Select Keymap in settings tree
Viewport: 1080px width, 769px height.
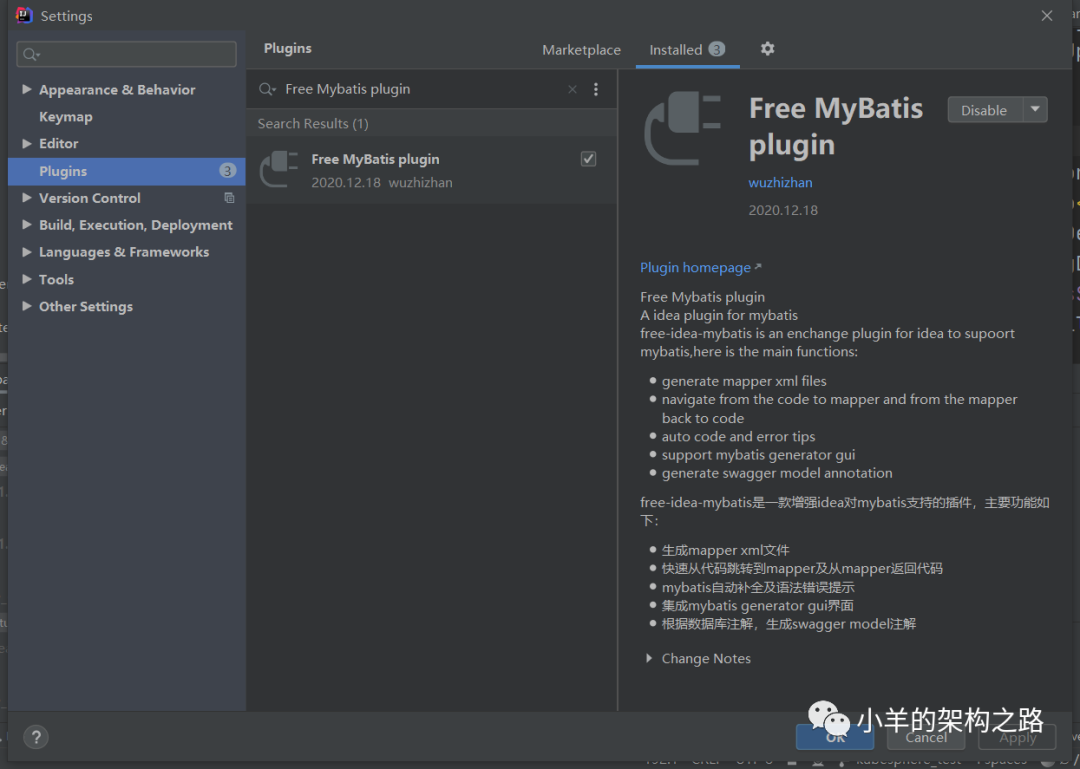(x=65, y=117)
